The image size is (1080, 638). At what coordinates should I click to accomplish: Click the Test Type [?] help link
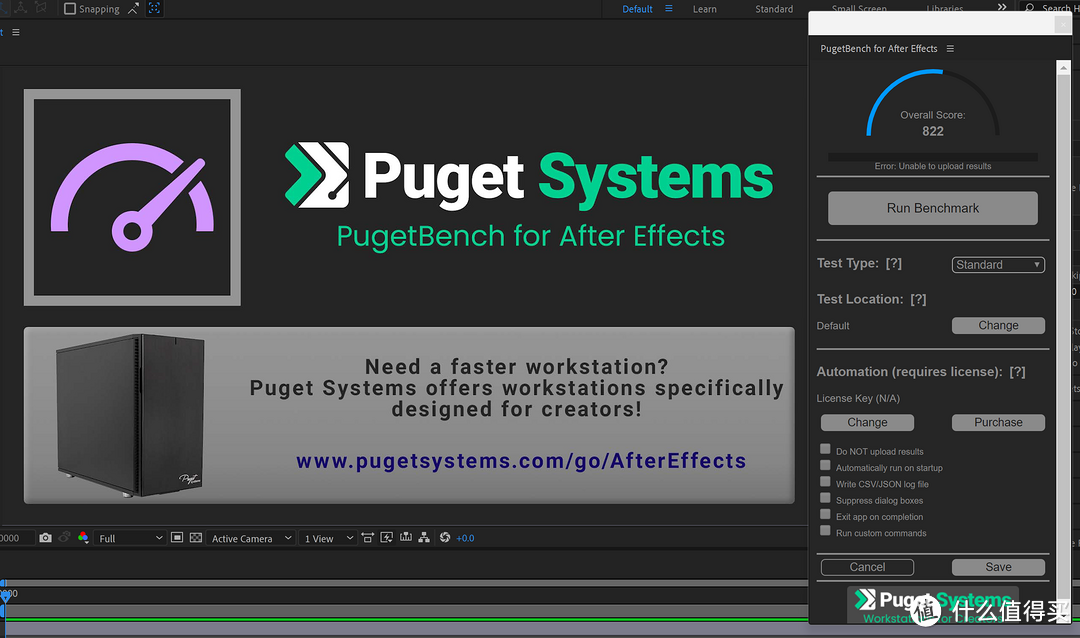pos(894,263)
